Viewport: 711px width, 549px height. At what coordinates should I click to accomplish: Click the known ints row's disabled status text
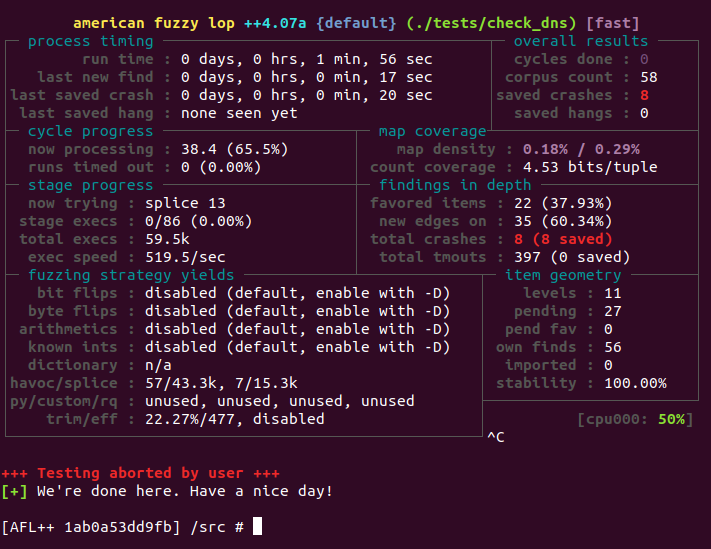pyautogui.click(x=297, y=347)
